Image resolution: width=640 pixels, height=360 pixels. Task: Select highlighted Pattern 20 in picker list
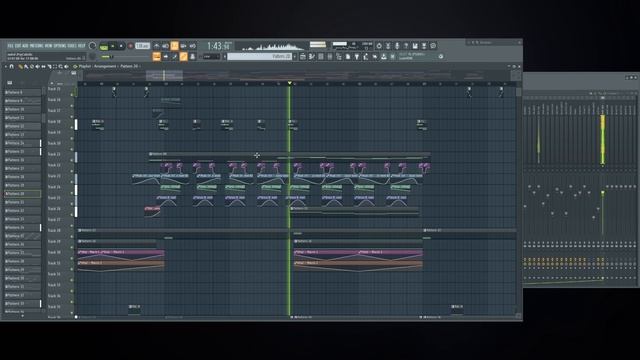pyautogui.click(x=22, y=193)
